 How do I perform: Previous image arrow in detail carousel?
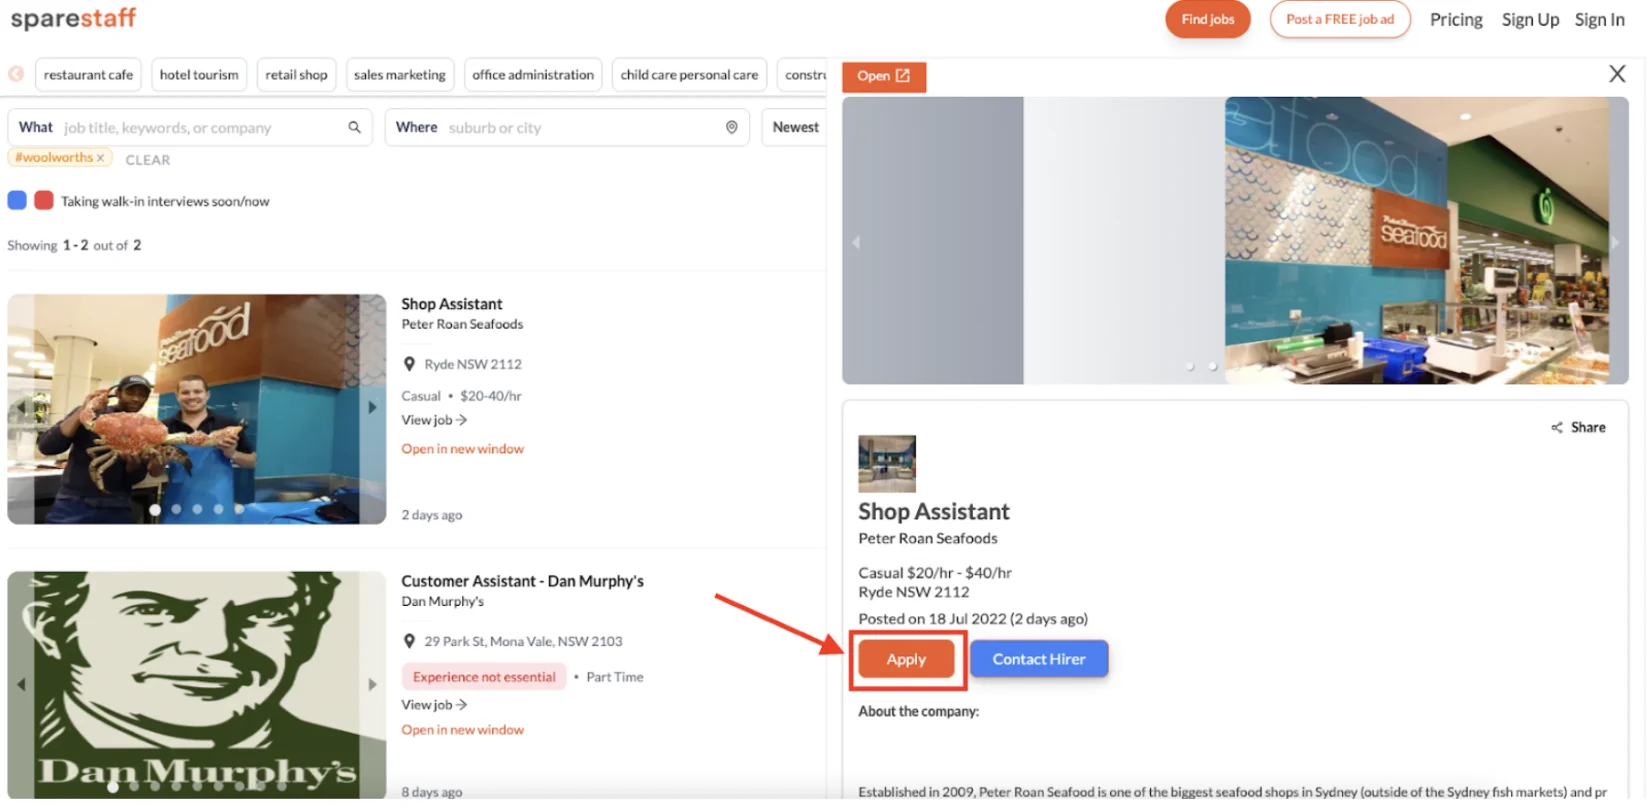coord(856,242)
